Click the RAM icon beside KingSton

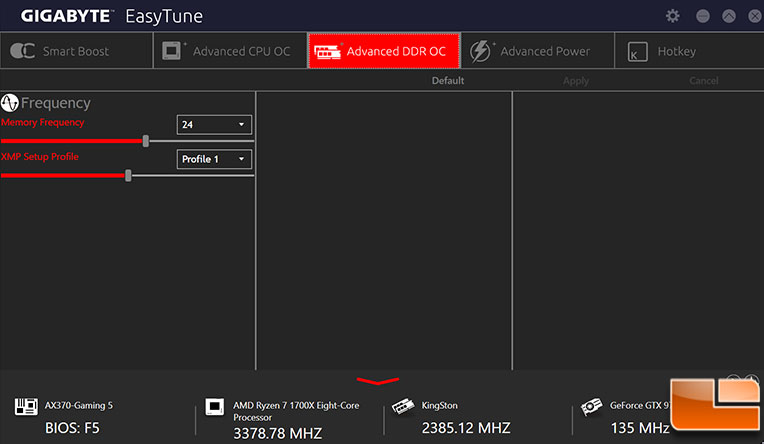(x=403, y=406)
